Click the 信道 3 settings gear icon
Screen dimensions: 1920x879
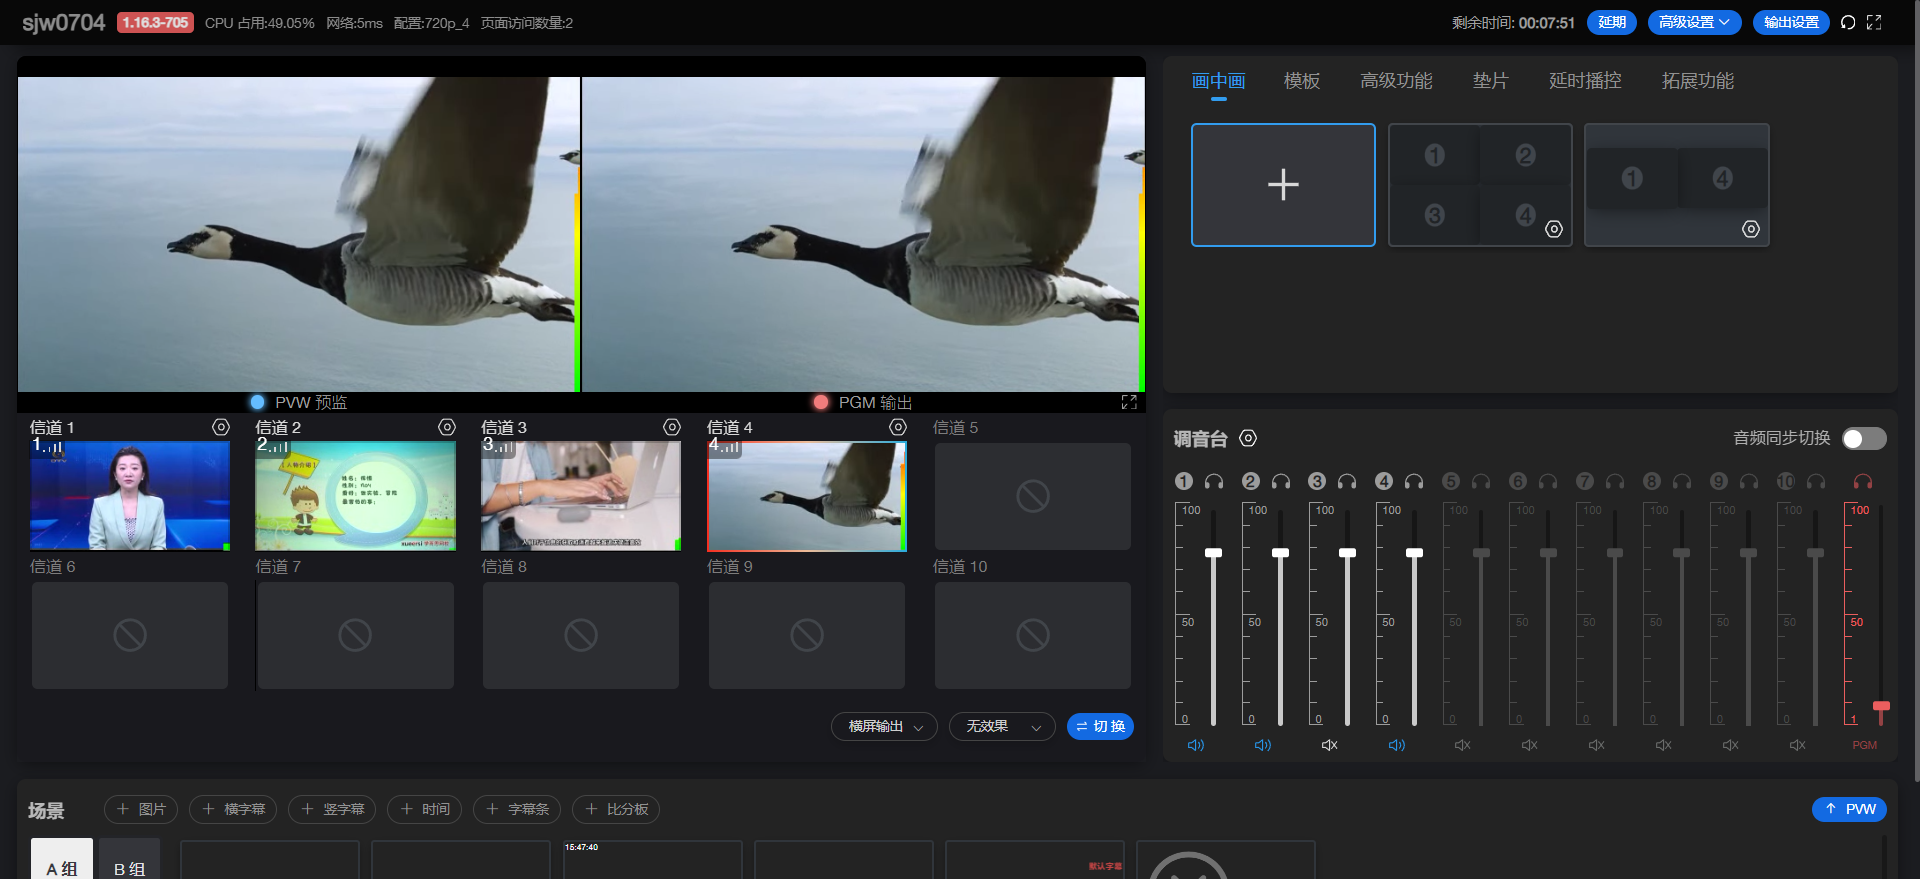point(672,427)
